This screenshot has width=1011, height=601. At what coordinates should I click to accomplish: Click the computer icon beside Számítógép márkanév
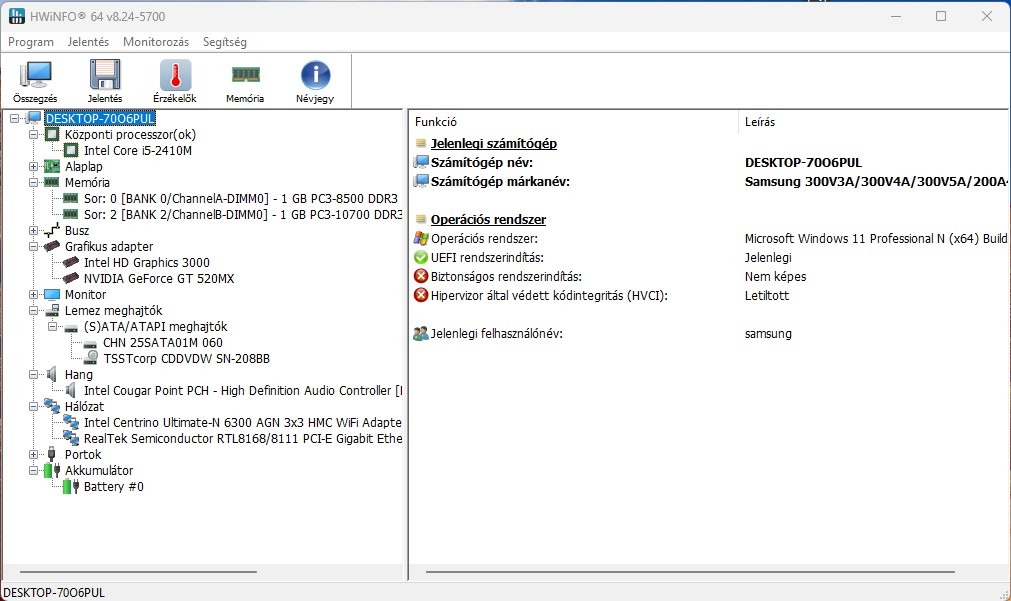tap(421, 181)
